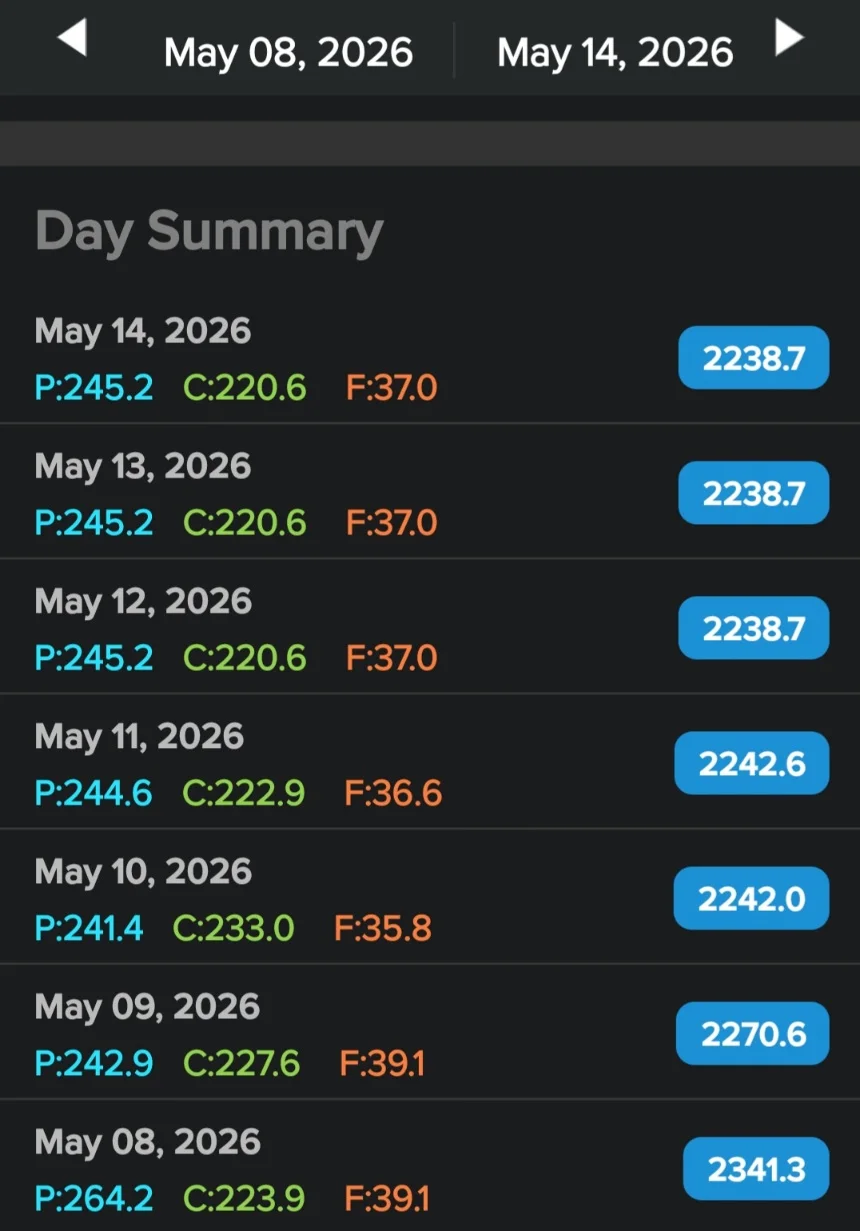Go to previous week with left arrow
The height and width of the screenshot is (1231, 860).
pyautogui.click(x=72, y=39)
